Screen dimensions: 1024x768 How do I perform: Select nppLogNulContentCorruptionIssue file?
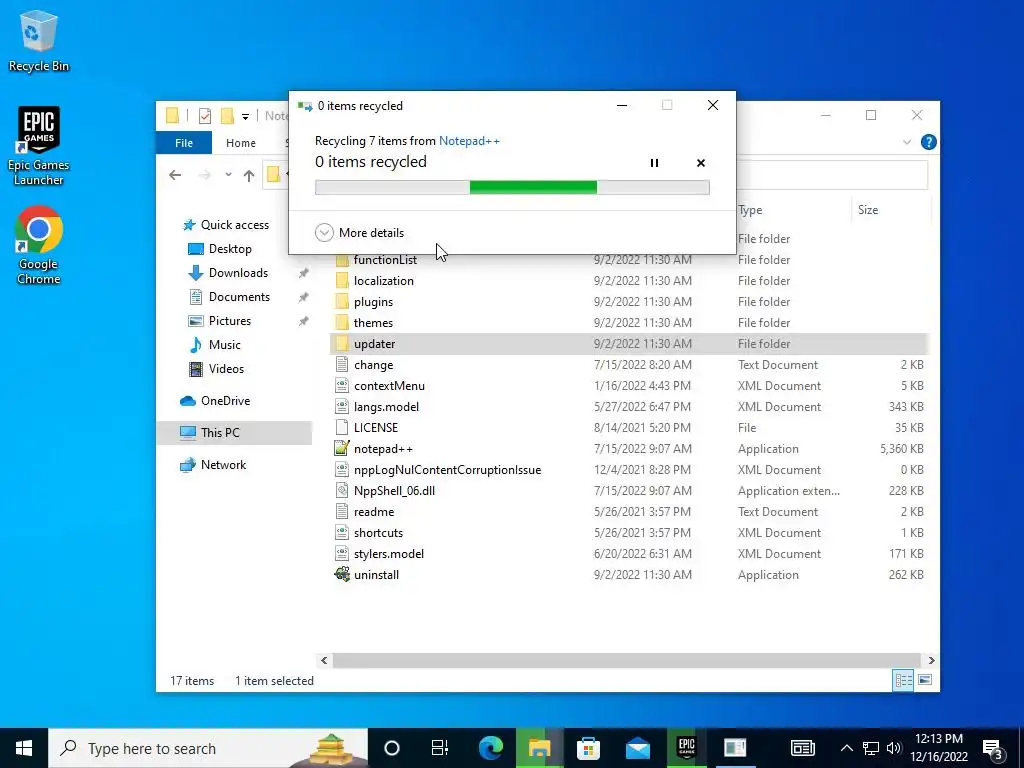click(x=447, y=470)
